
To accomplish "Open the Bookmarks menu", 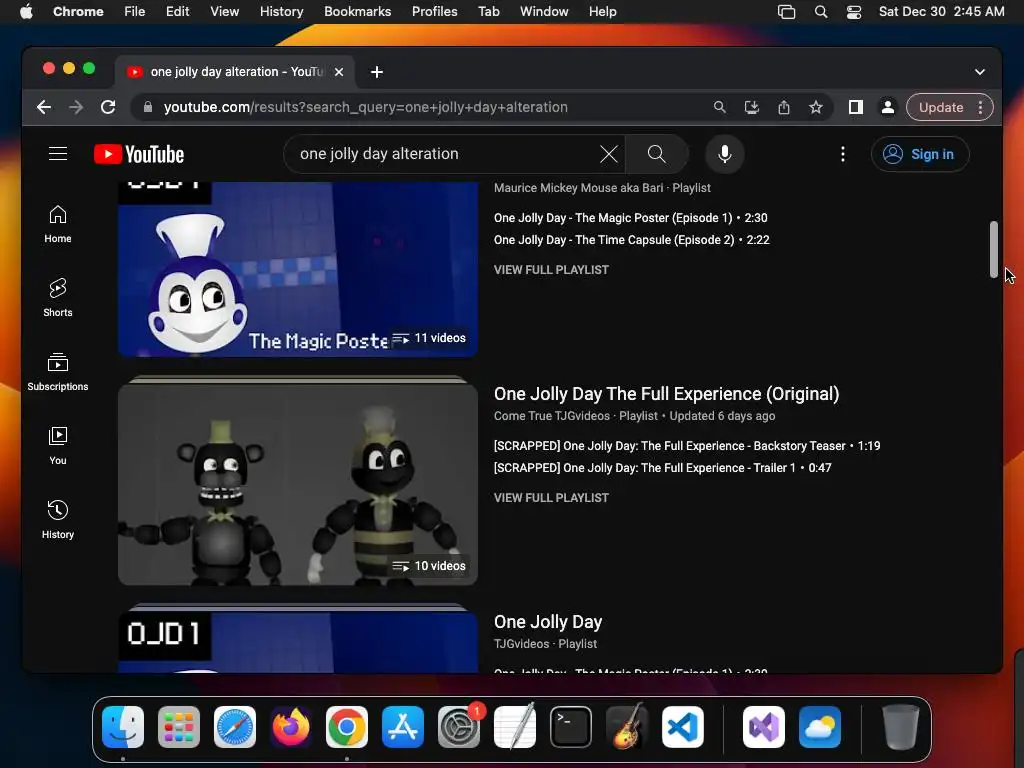I will pyautogui.click(x=357, y=12).
